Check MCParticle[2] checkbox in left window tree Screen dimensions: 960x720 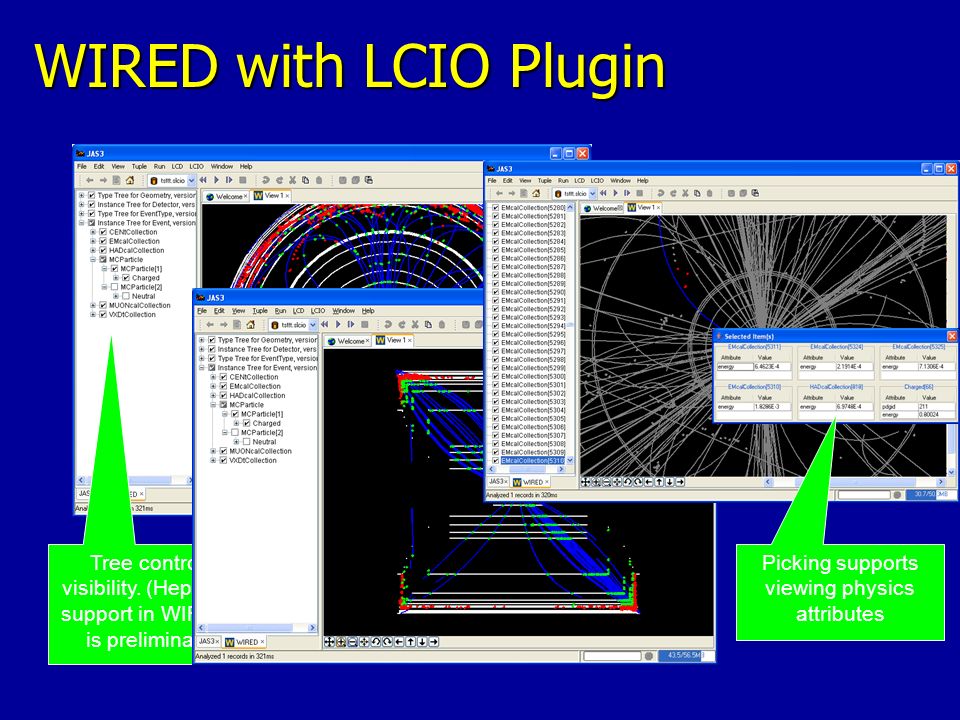click(x=114, y=287)
